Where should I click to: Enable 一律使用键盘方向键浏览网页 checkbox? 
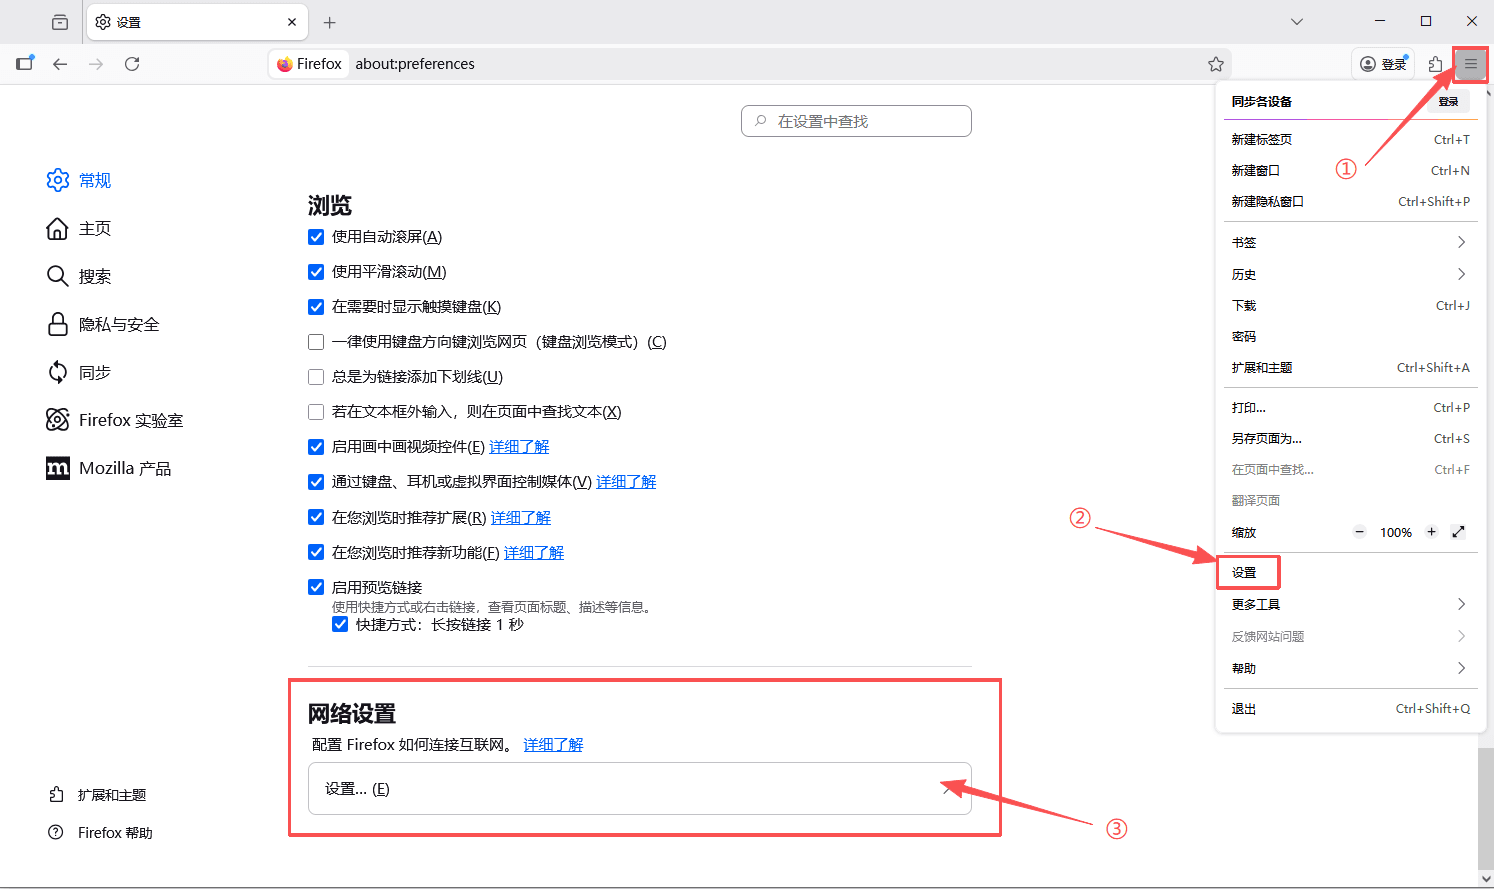point(316,342)
